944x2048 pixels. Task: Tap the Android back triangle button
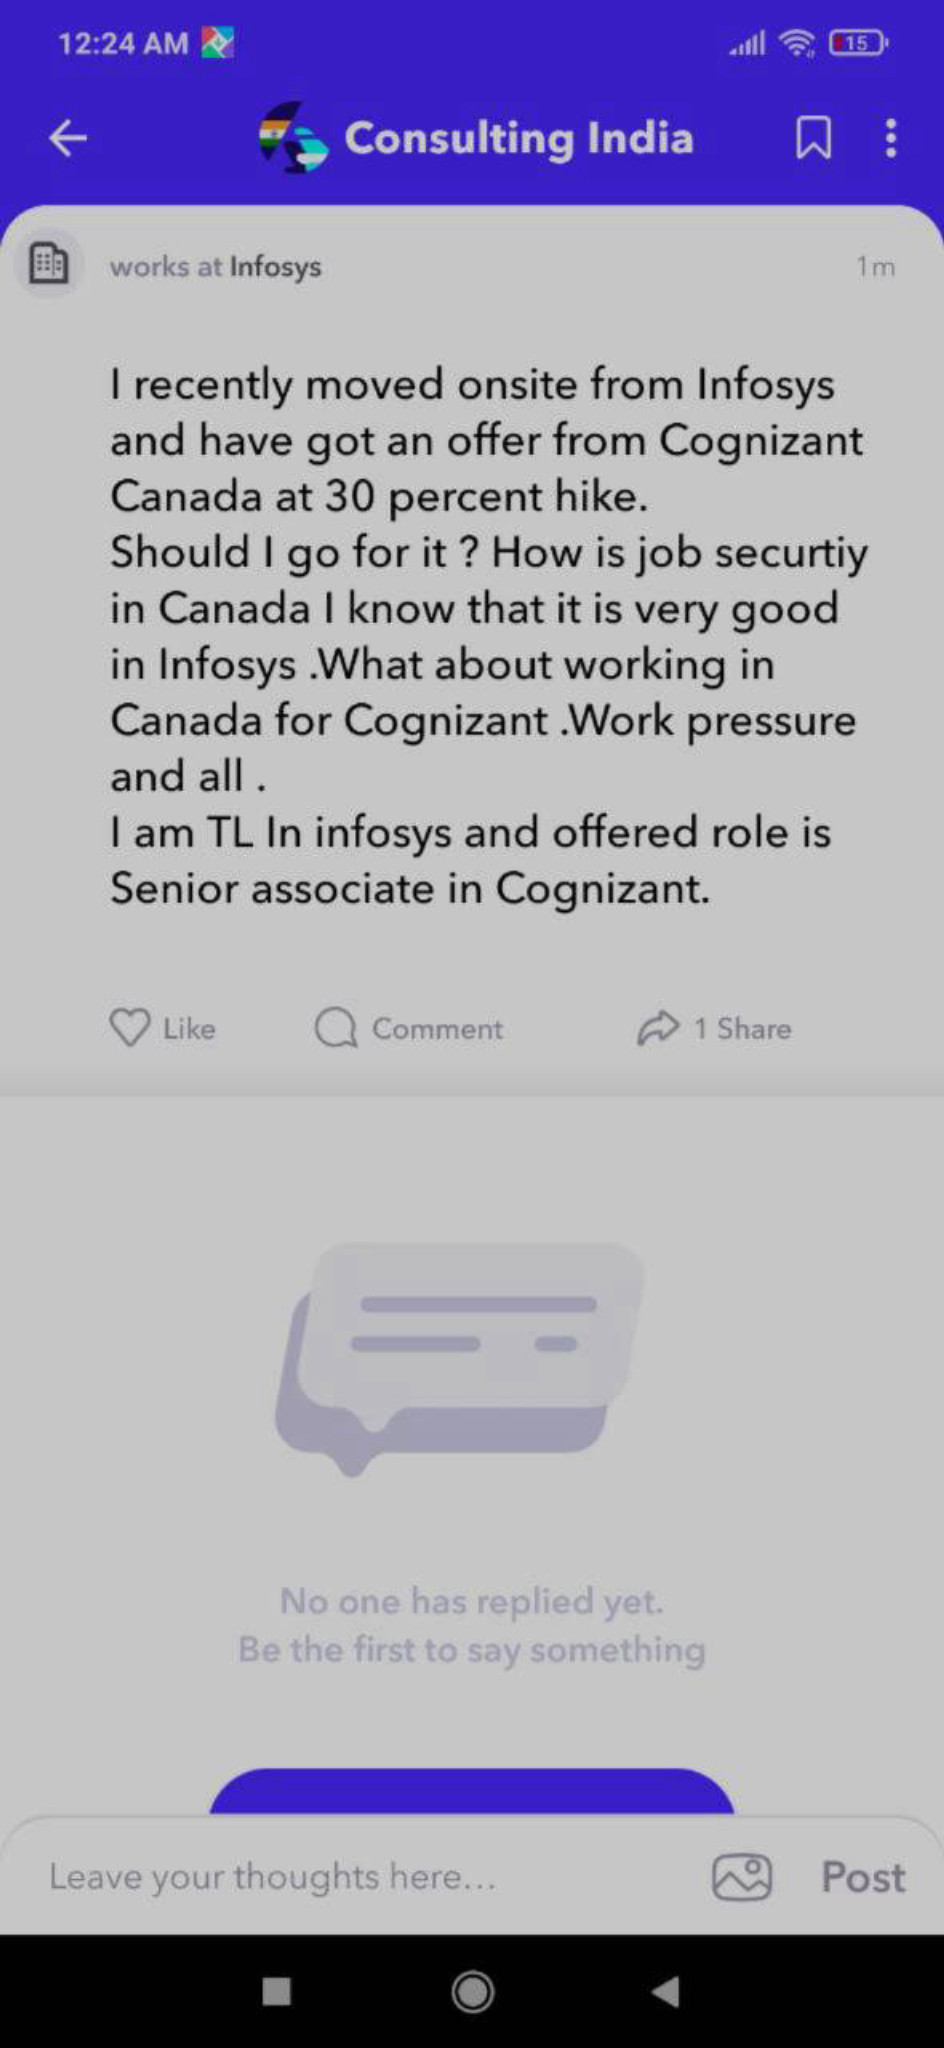click(667, 1991)
